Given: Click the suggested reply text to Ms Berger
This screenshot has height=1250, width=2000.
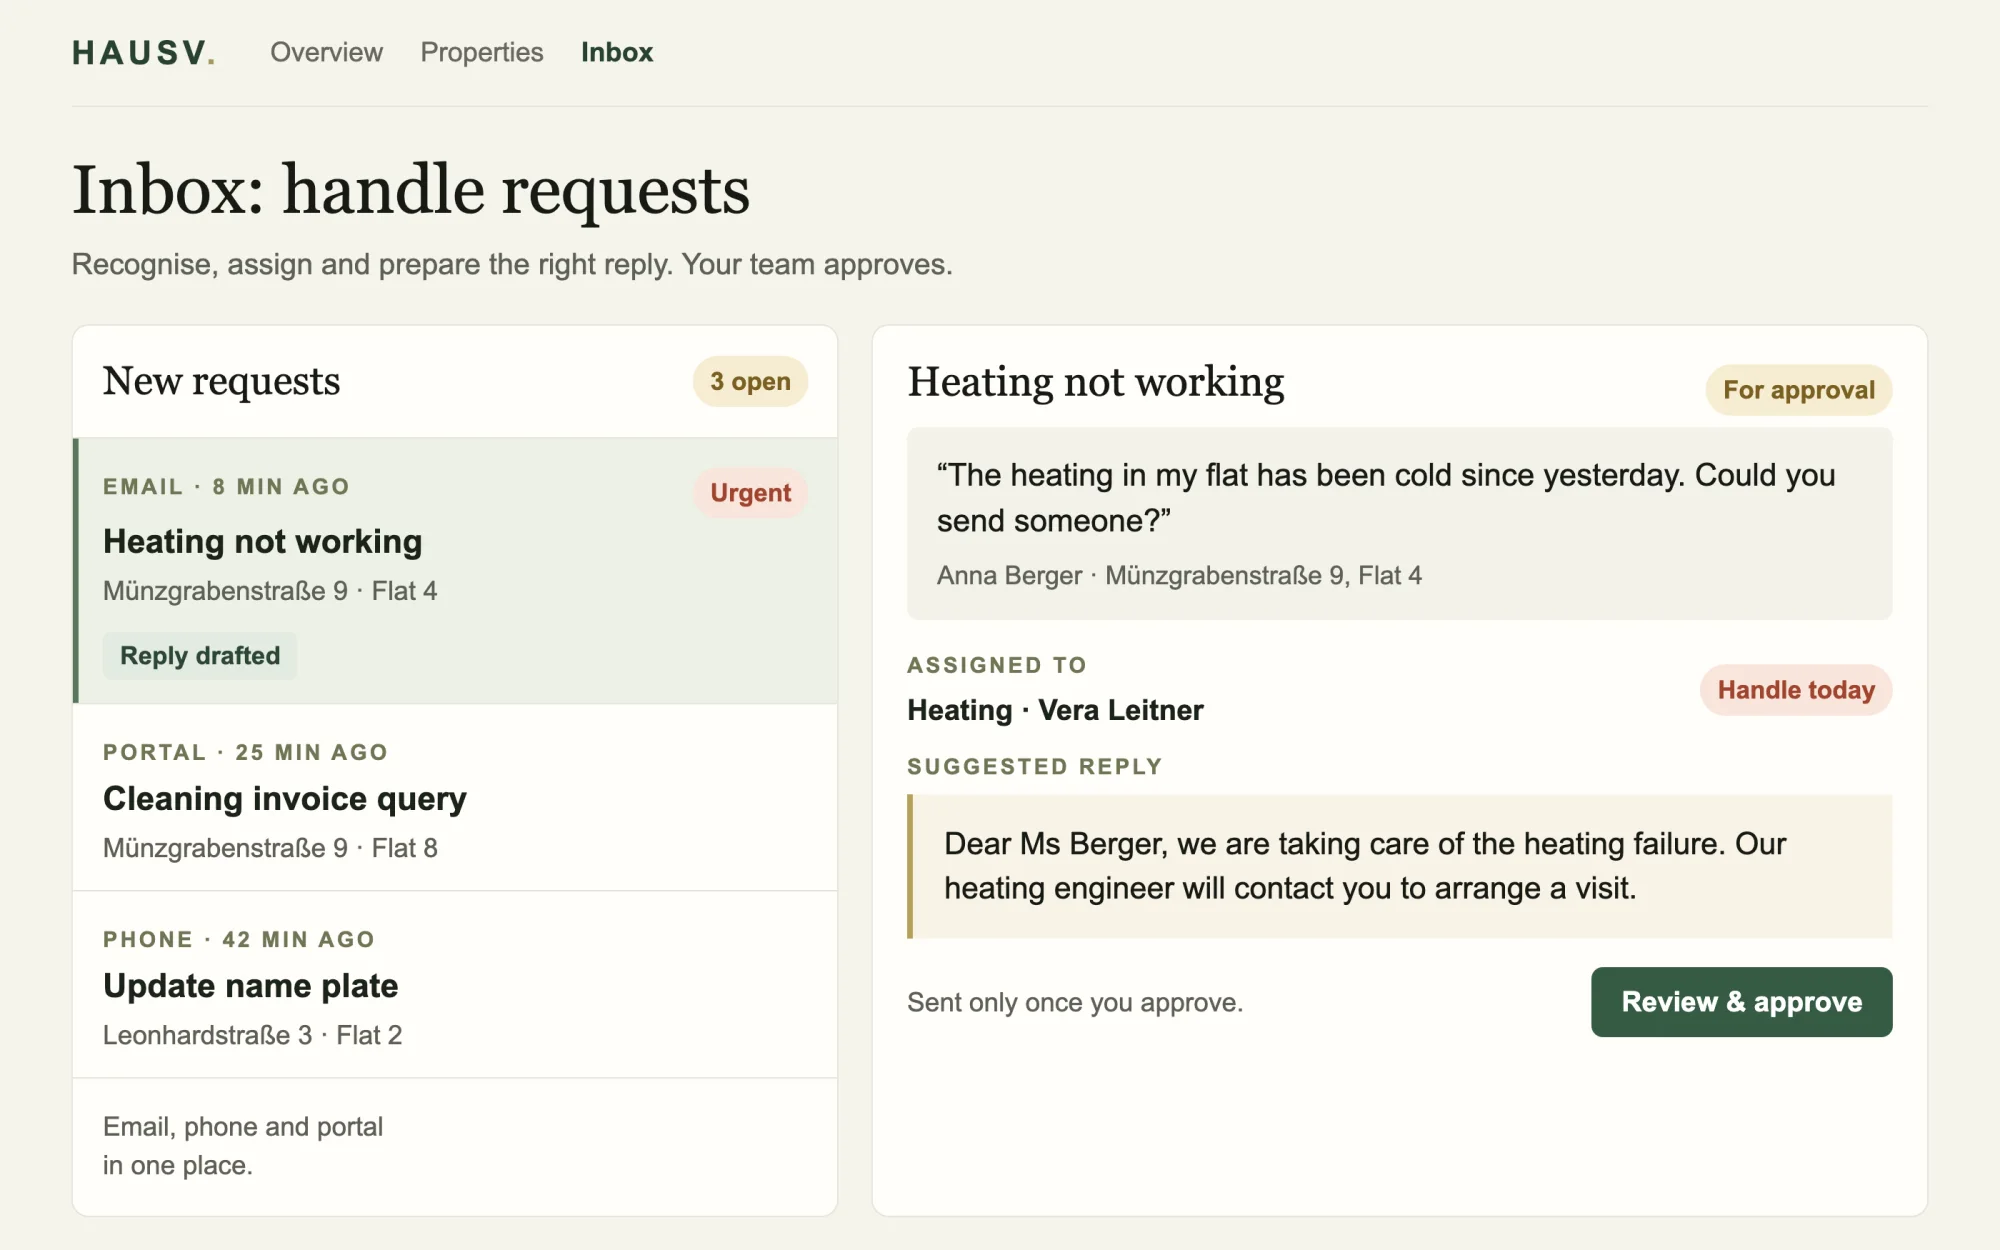Looking at the screenshot, I should point(1399,866).
